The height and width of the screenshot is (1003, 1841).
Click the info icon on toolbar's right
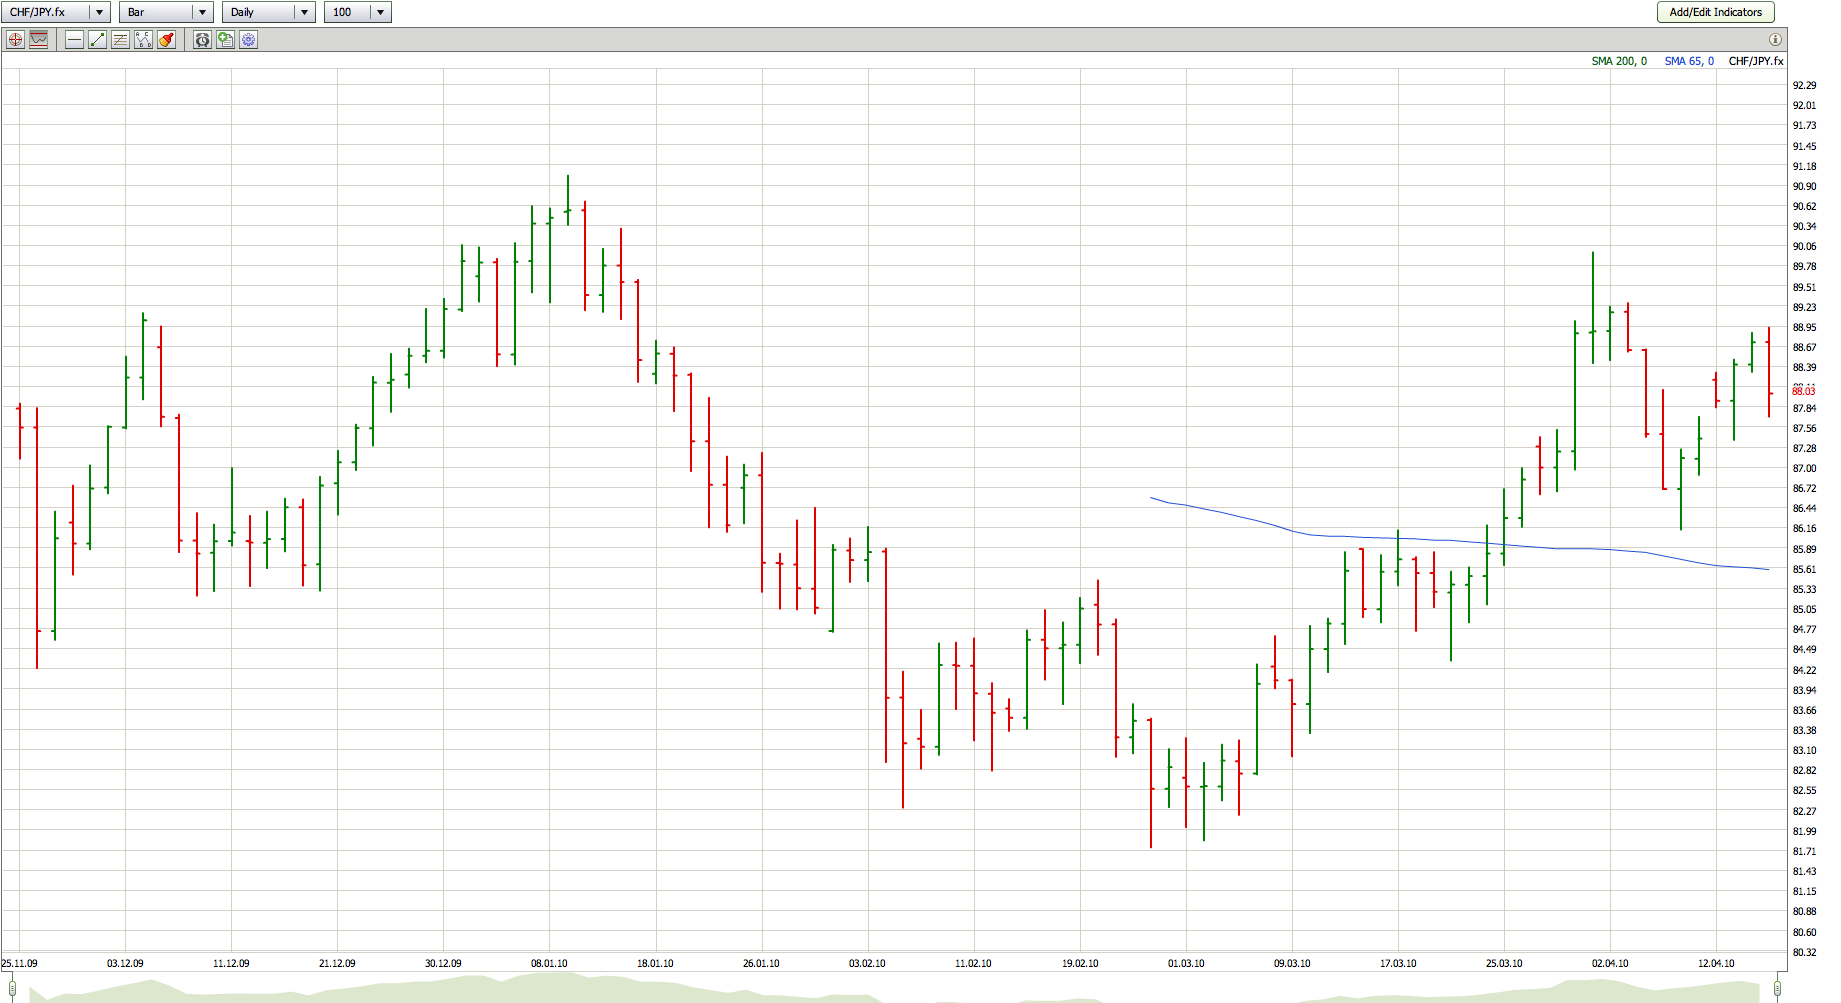[x=1775, y=40]
